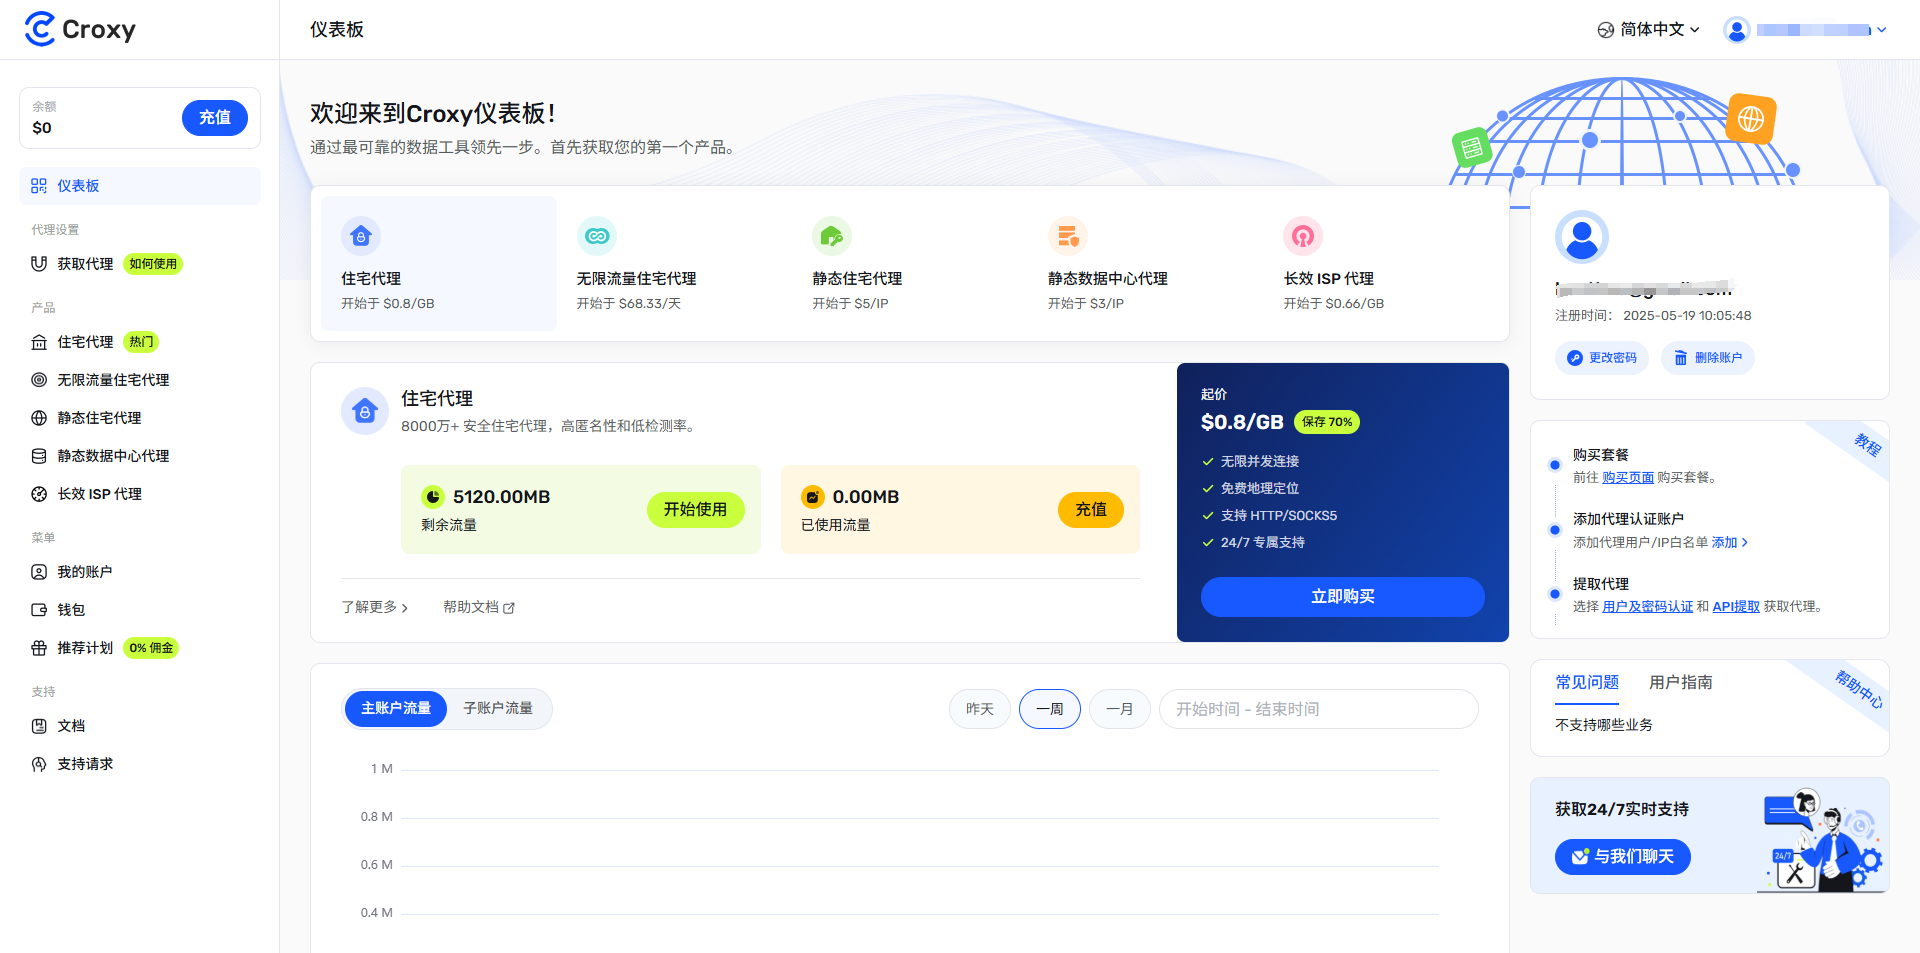Click the 获取代理 magnet icon

click(39, 264)
